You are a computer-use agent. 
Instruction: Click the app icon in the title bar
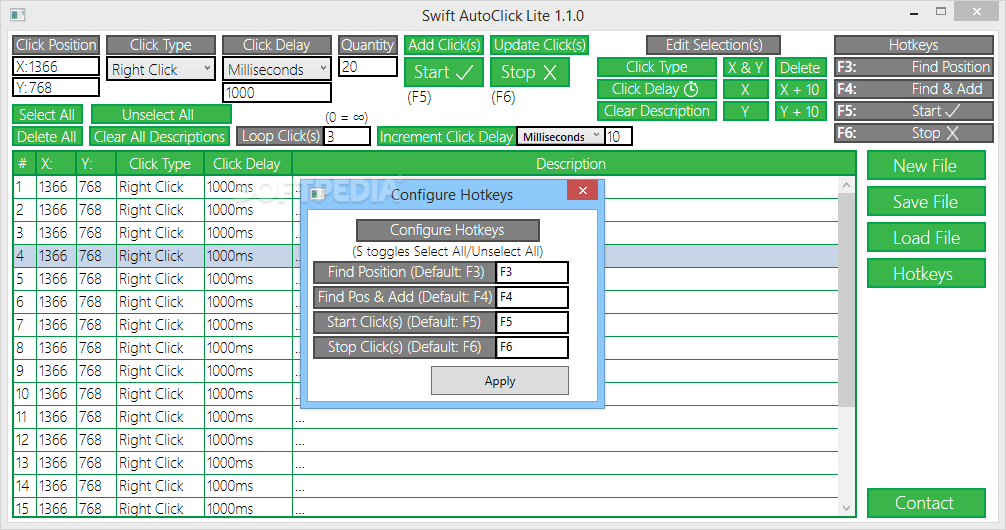point(17,14)
